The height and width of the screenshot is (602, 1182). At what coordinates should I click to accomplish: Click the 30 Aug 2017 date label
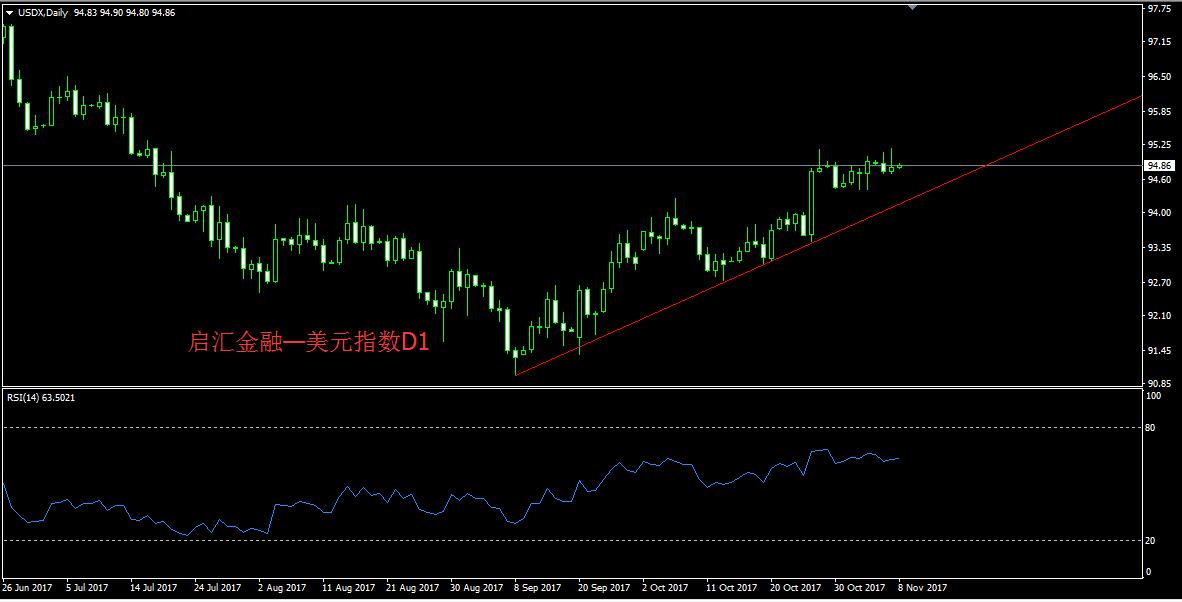pyautogui.click(x=476, y=588)
